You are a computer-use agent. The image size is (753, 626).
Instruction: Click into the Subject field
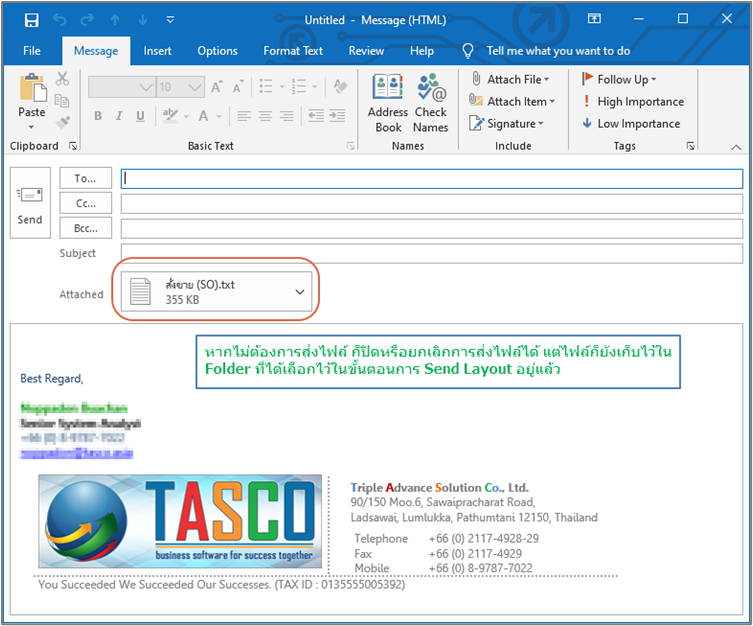pos(431,253)
